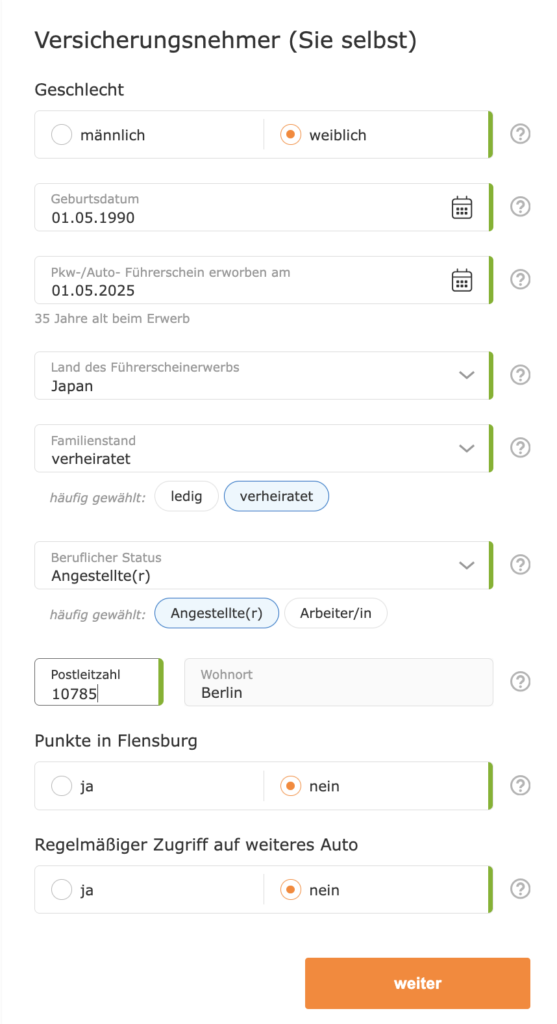This screenshot has width=557, height=1024.
Task: Open calendar icon for Führerschein erworben am
Action: pyautogui.click(x=462, y=280)
